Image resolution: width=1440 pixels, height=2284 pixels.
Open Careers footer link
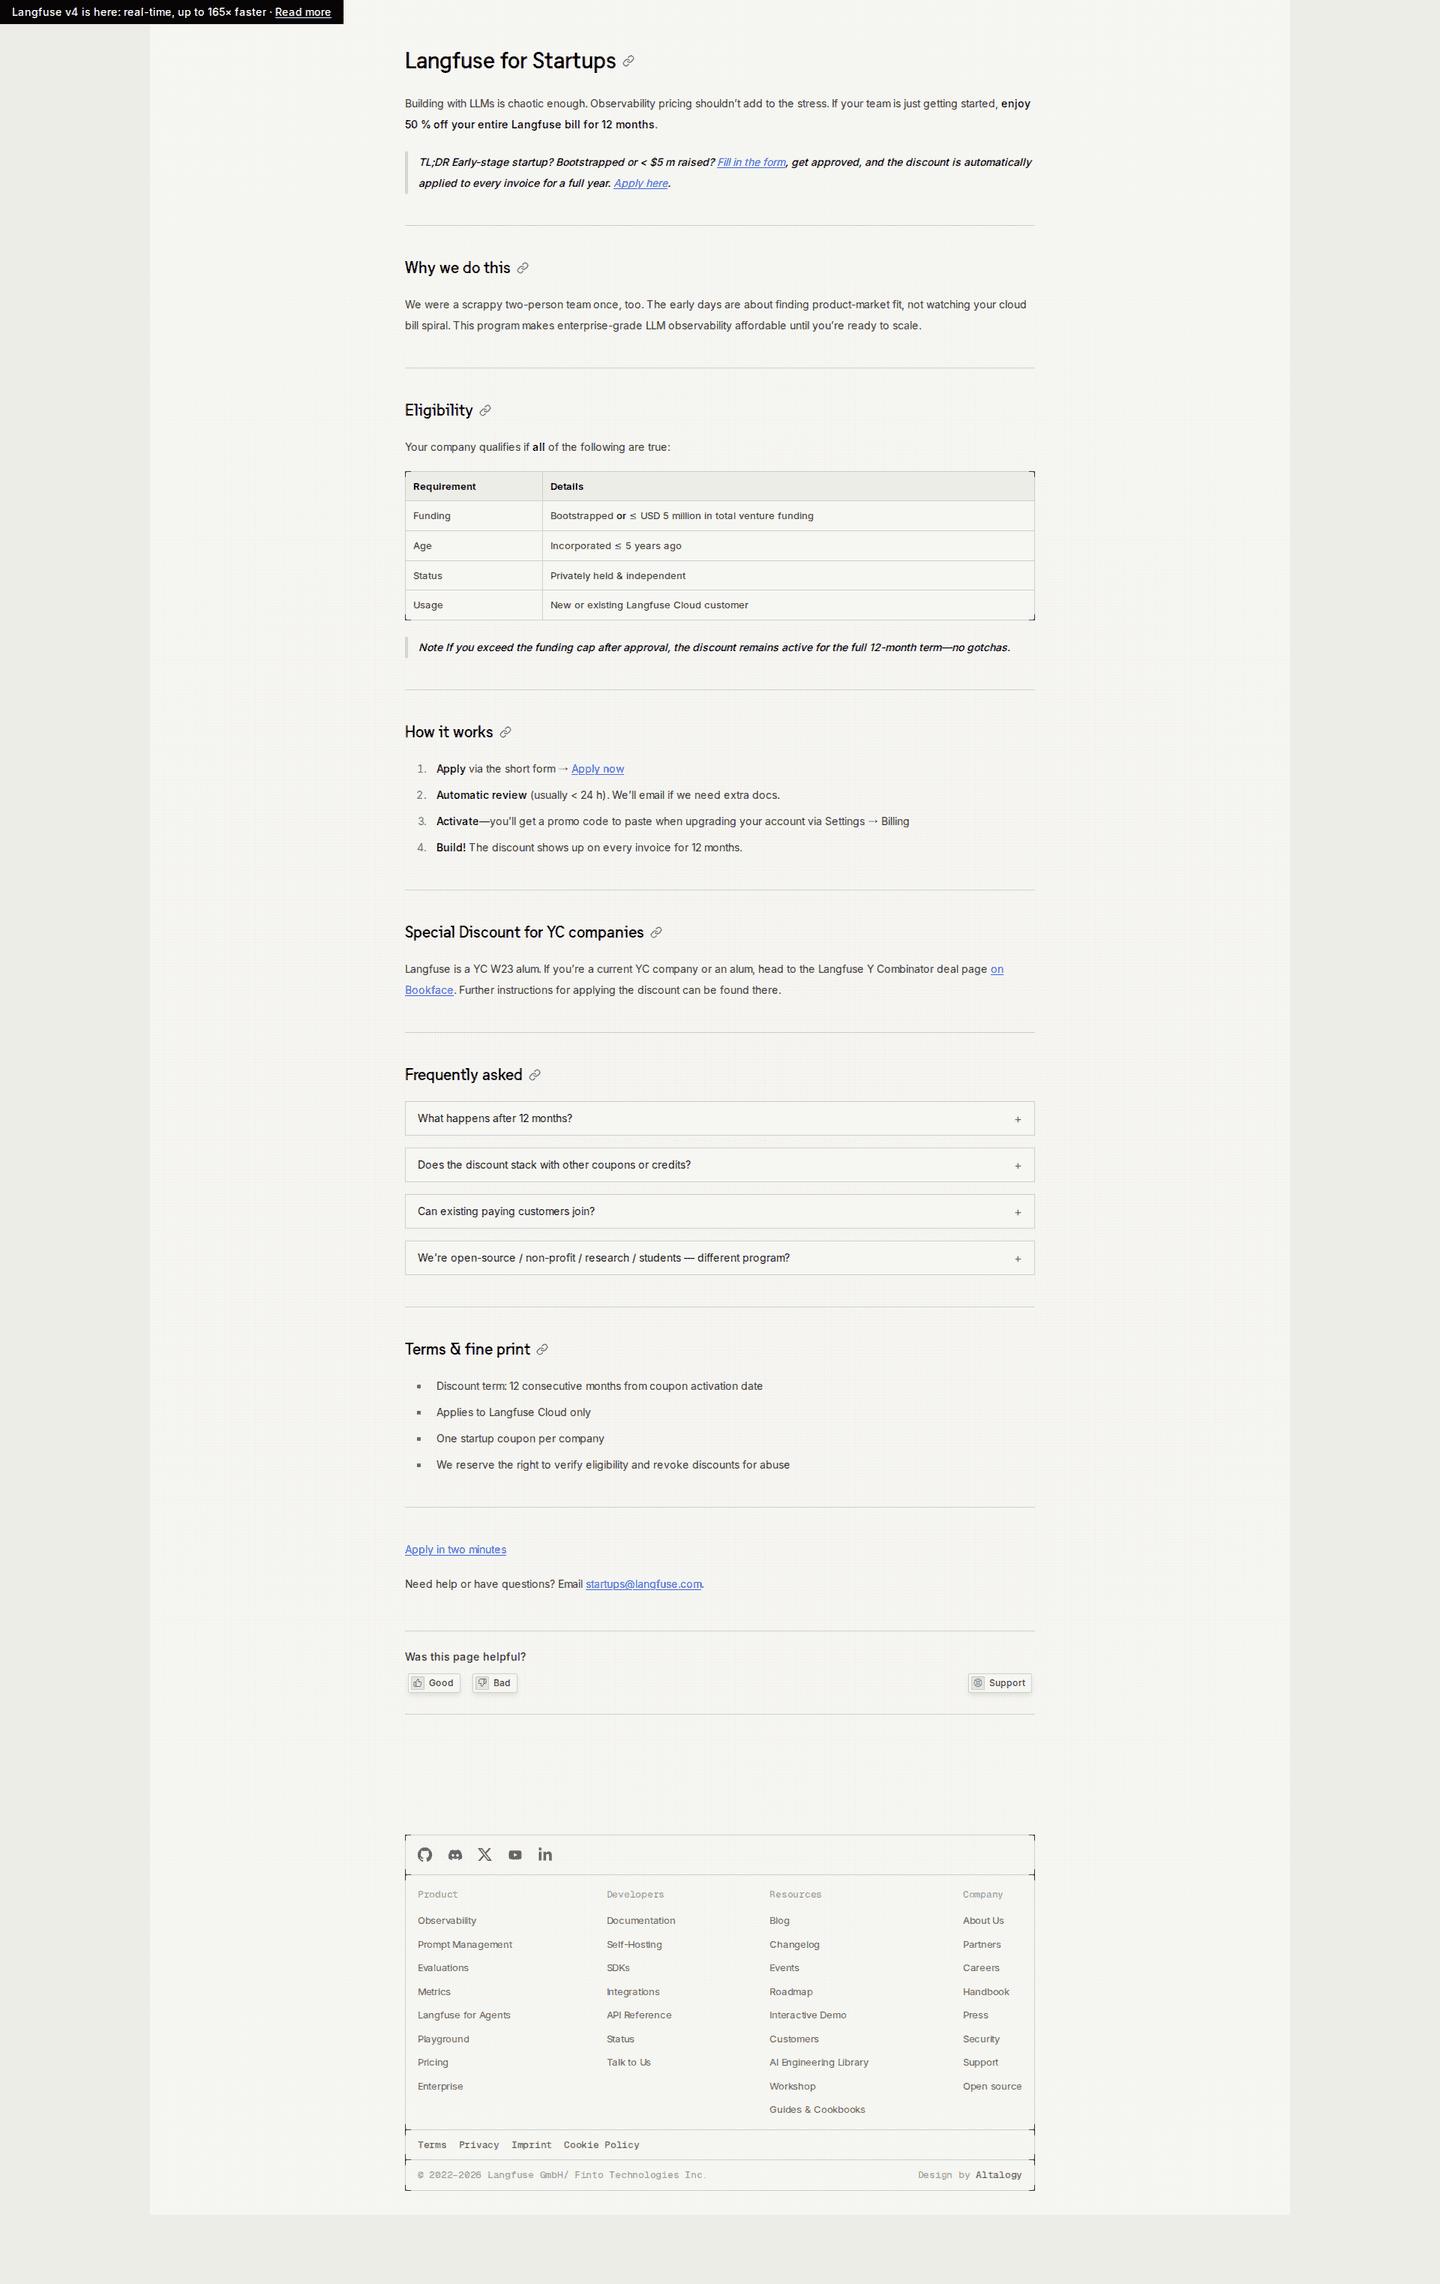[x=981, y=1968]
